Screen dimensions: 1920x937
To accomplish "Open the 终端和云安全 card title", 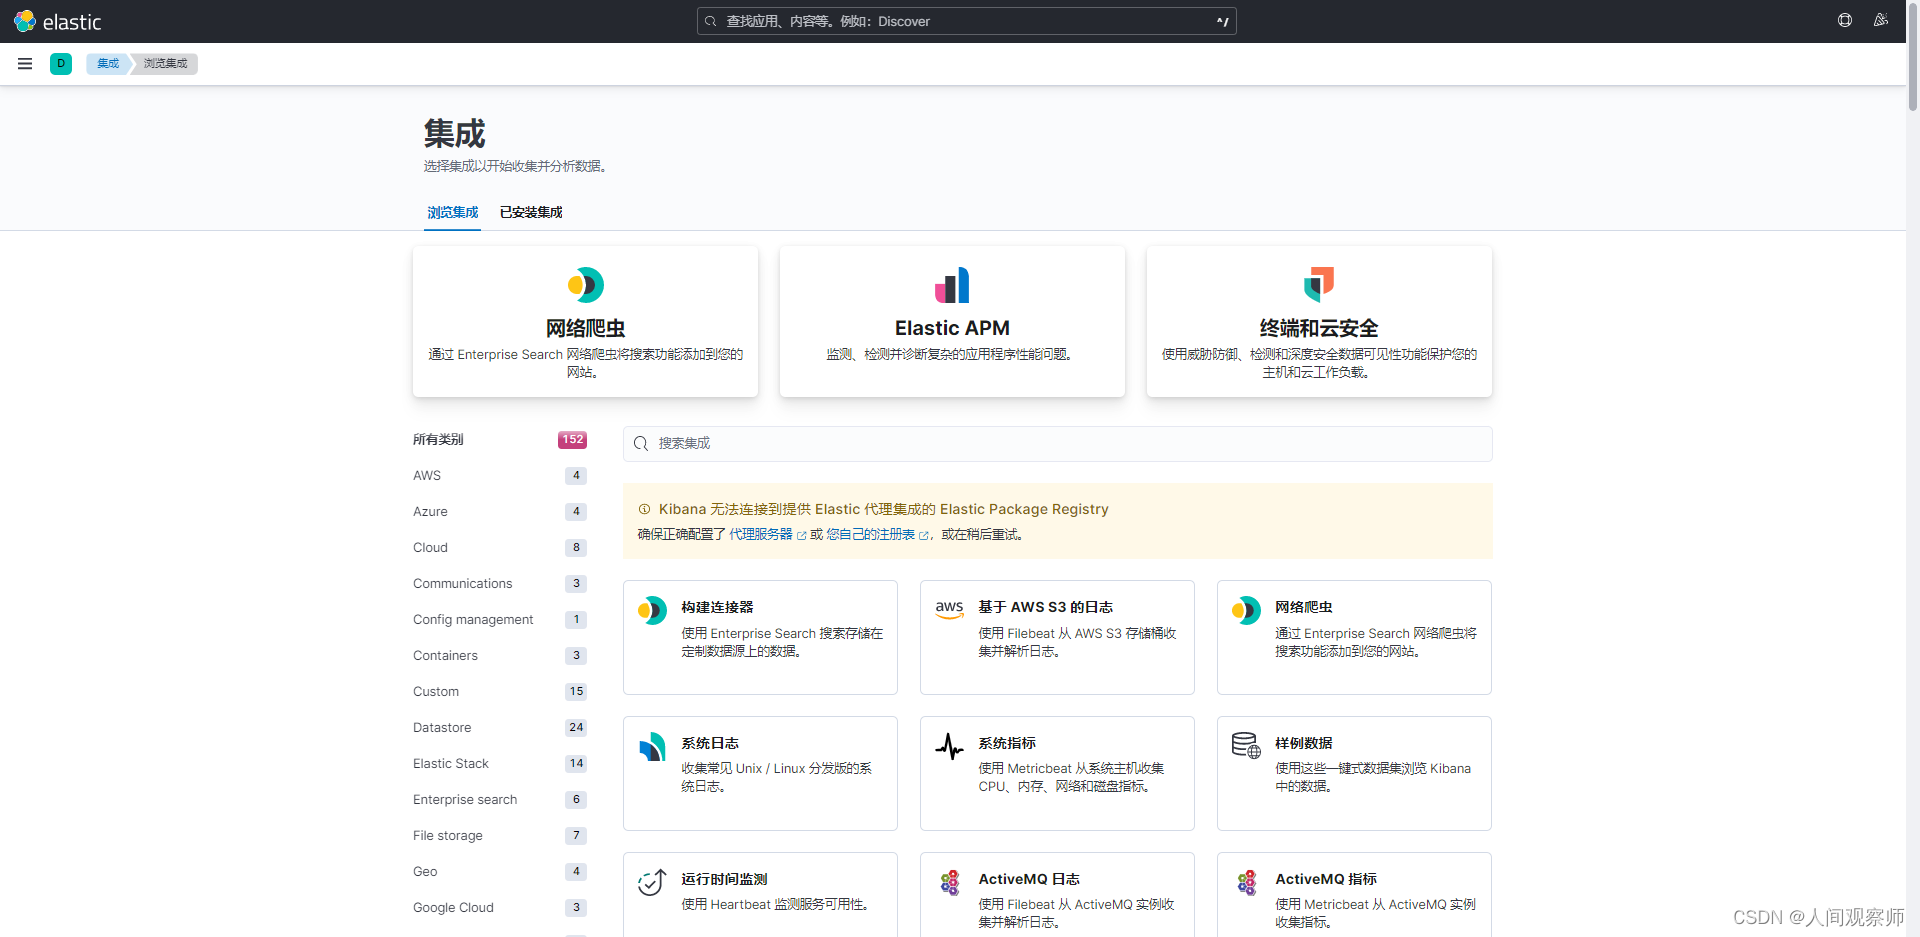I will [1319, 328].
